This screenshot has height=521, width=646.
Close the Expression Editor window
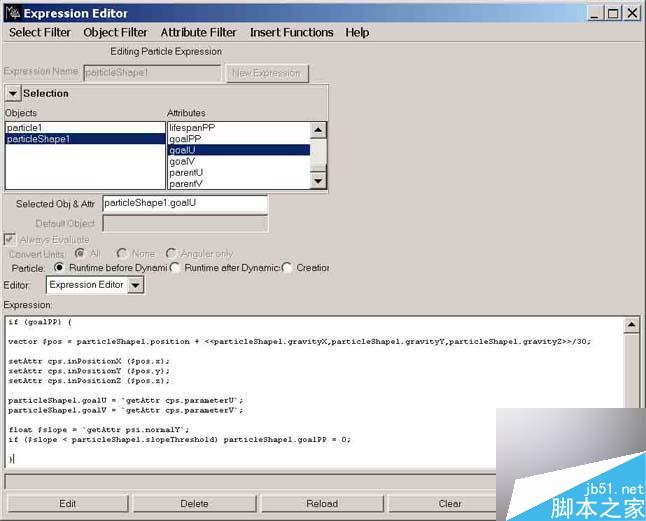[x=632, y=13]
